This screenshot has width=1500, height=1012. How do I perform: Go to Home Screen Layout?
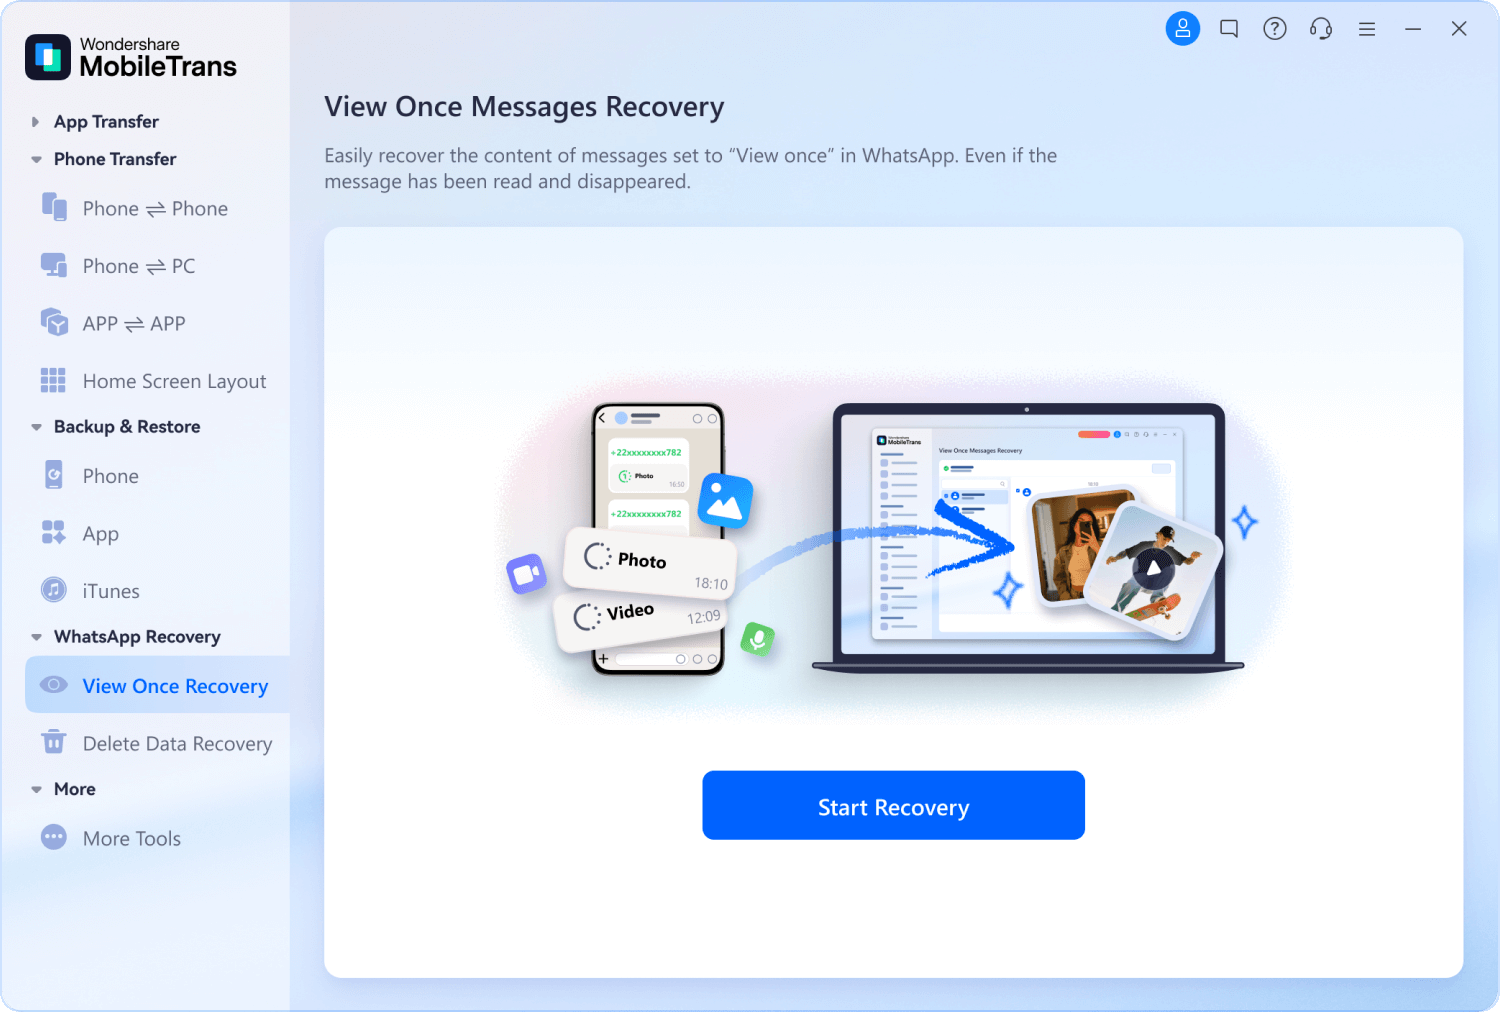174,381
